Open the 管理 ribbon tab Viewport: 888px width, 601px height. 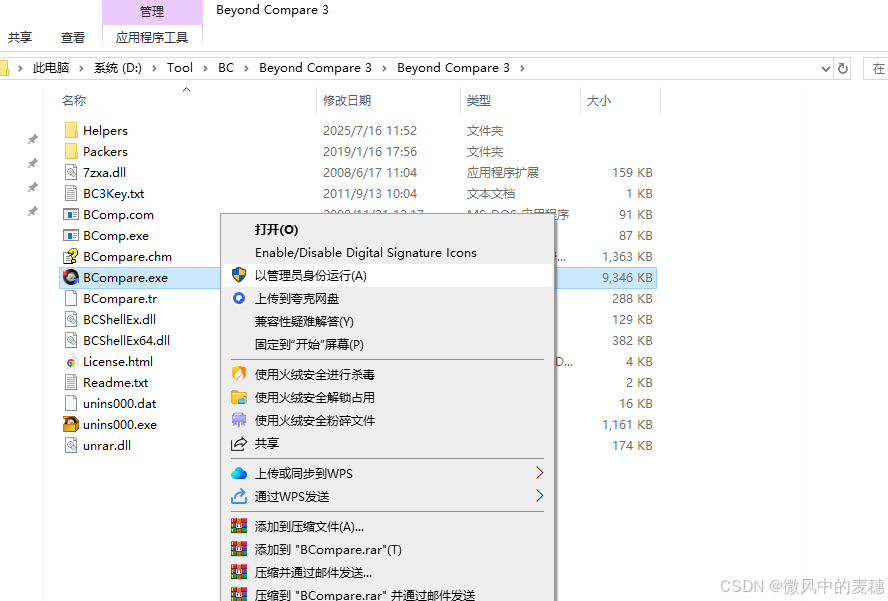pos(152,11)
